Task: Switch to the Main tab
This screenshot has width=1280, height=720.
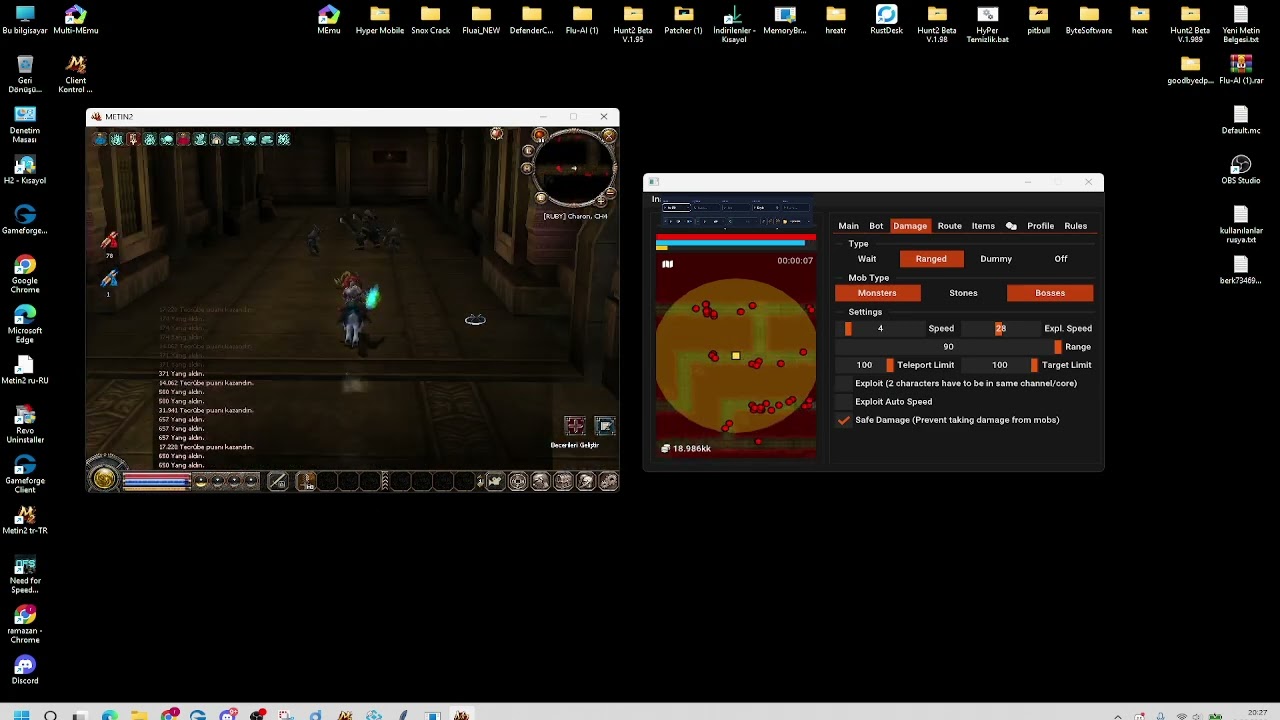Action: click(848, 226)
